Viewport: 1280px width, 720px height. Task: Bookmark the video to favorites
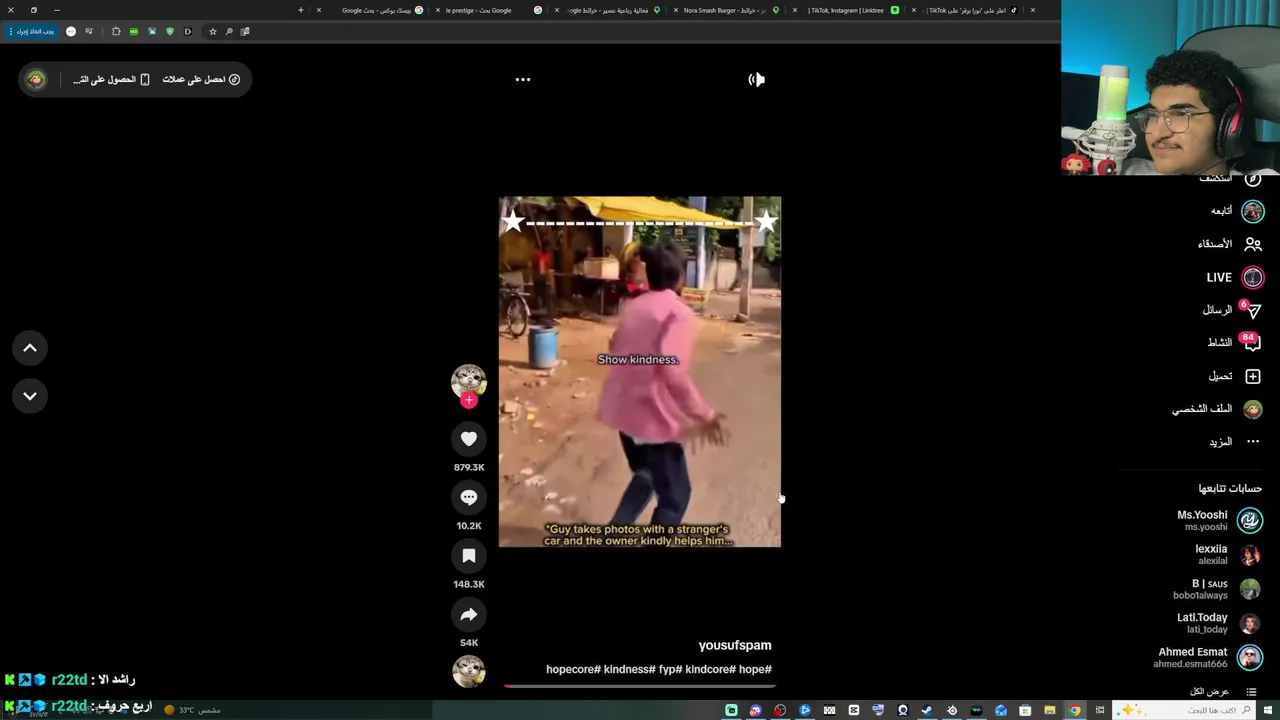(x=469, y=556)
